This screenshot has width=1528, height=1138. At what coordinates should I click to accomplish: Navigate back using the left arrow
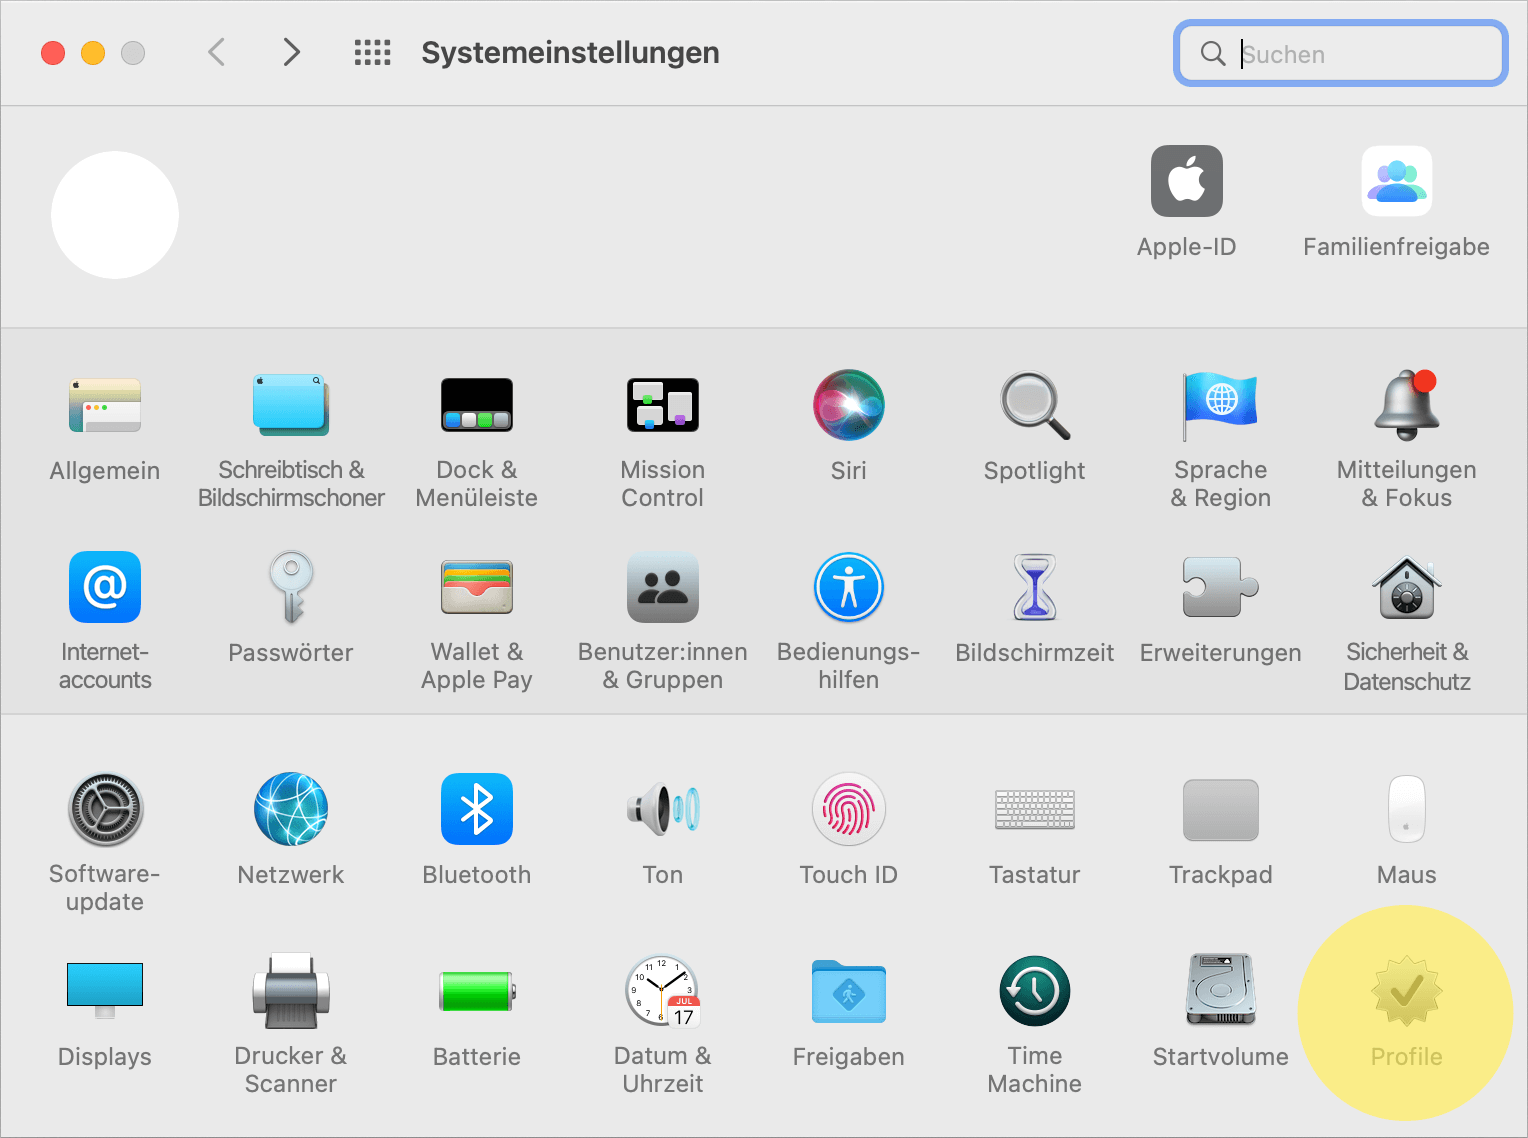point(216,52)
